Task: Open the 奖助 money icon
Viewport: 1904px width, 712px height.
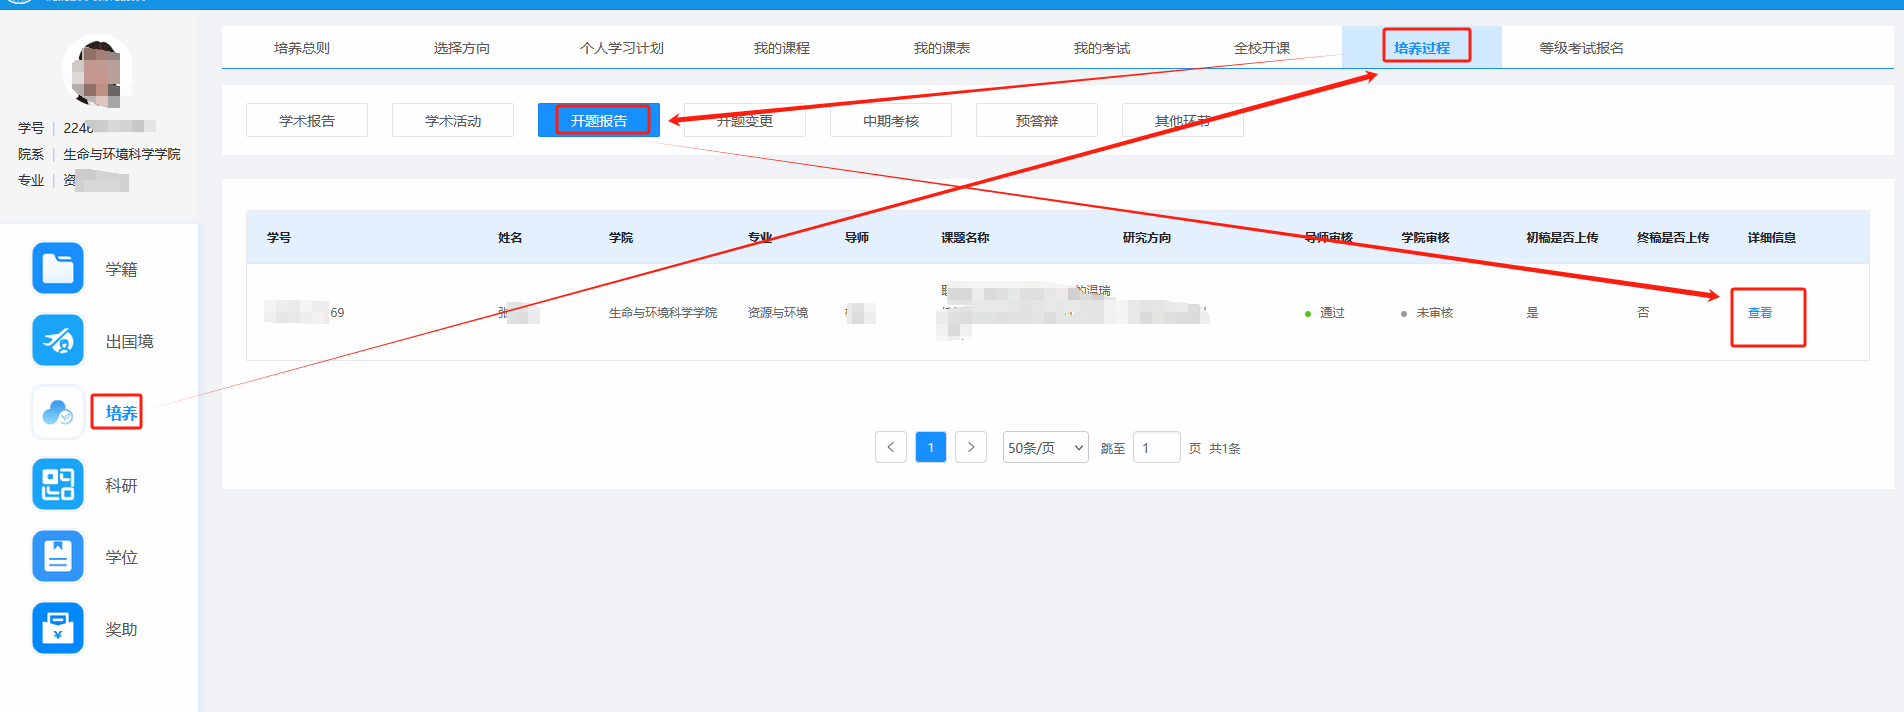Action: (58, 629)
